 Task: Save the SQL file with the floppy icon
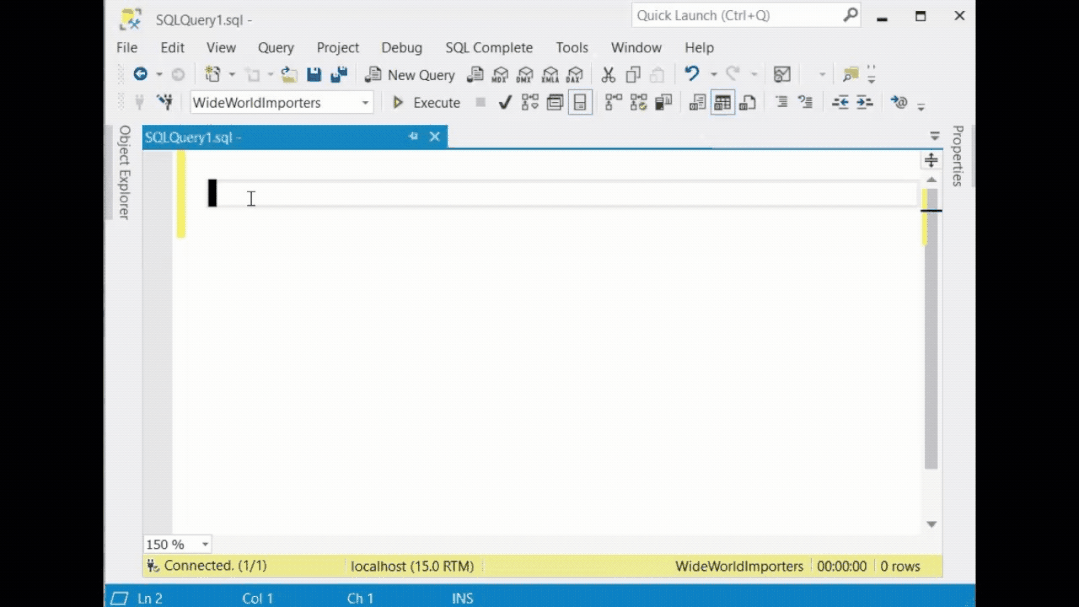[314, 75]
